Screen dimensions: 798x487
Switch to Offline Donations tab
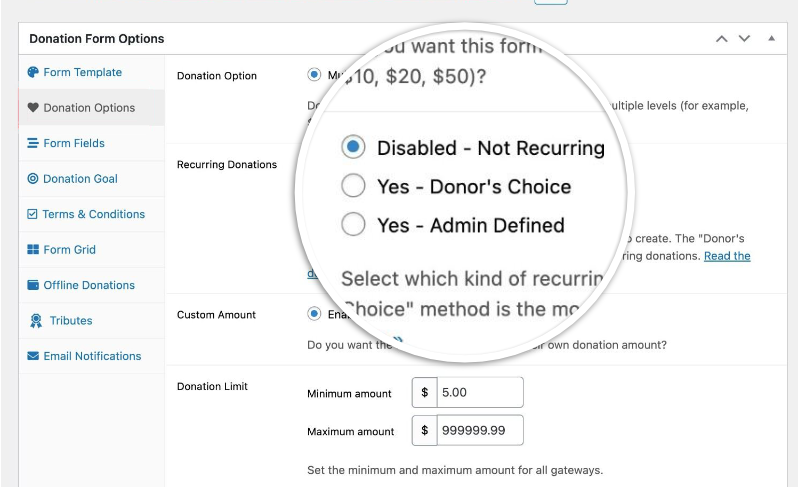pyautogui.click(x=92, y=285)
